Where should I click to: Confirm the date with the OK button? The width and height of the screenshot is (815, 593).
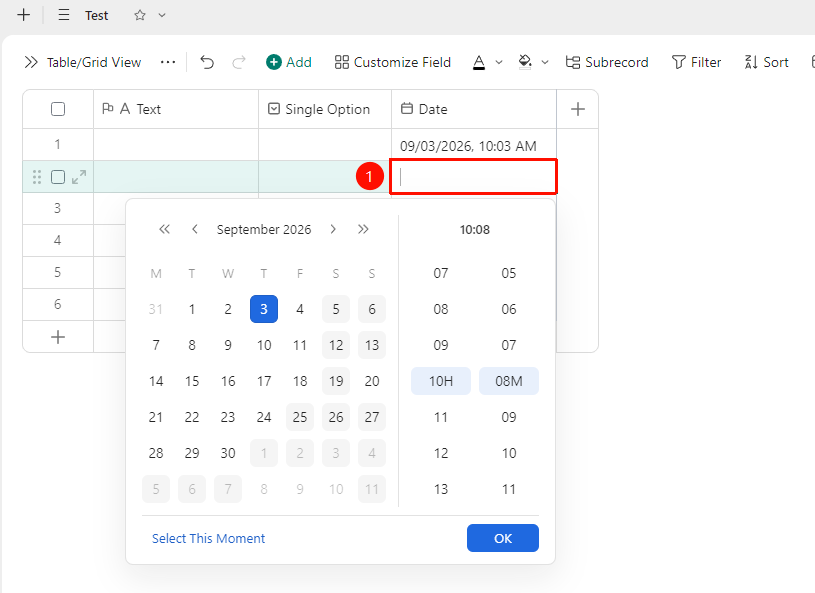(503, 538)
